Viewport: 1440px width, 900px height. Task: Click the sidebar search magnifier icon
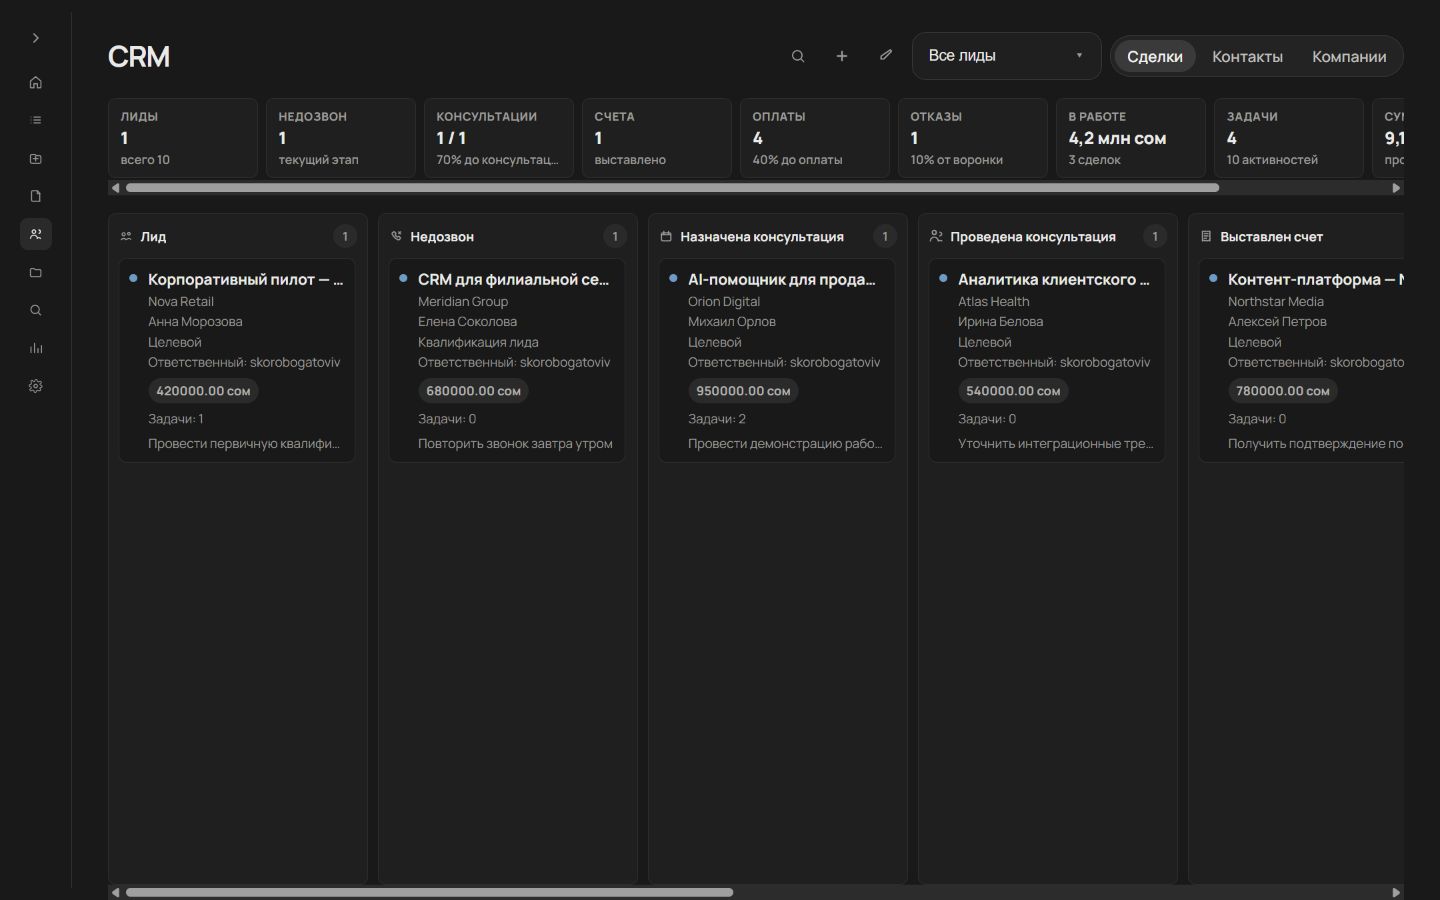tap(36, 310)
